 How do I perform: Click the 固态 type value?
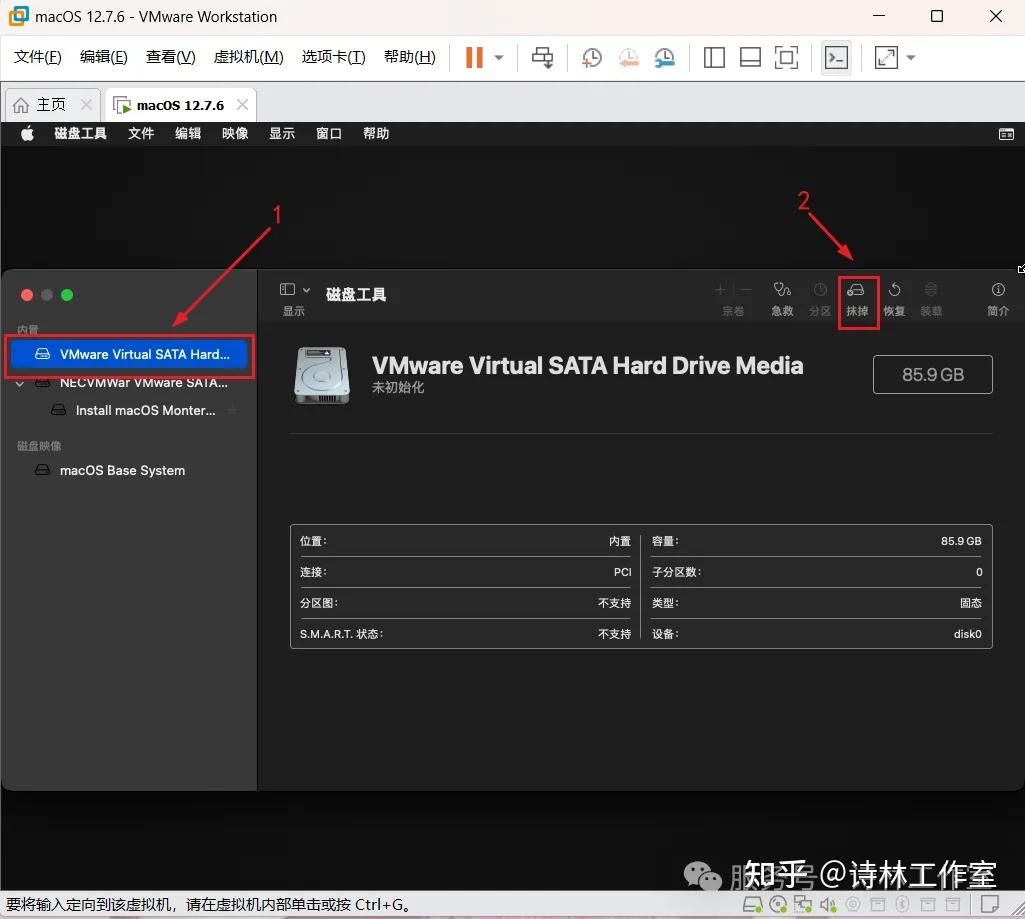[x=971, y=603]
